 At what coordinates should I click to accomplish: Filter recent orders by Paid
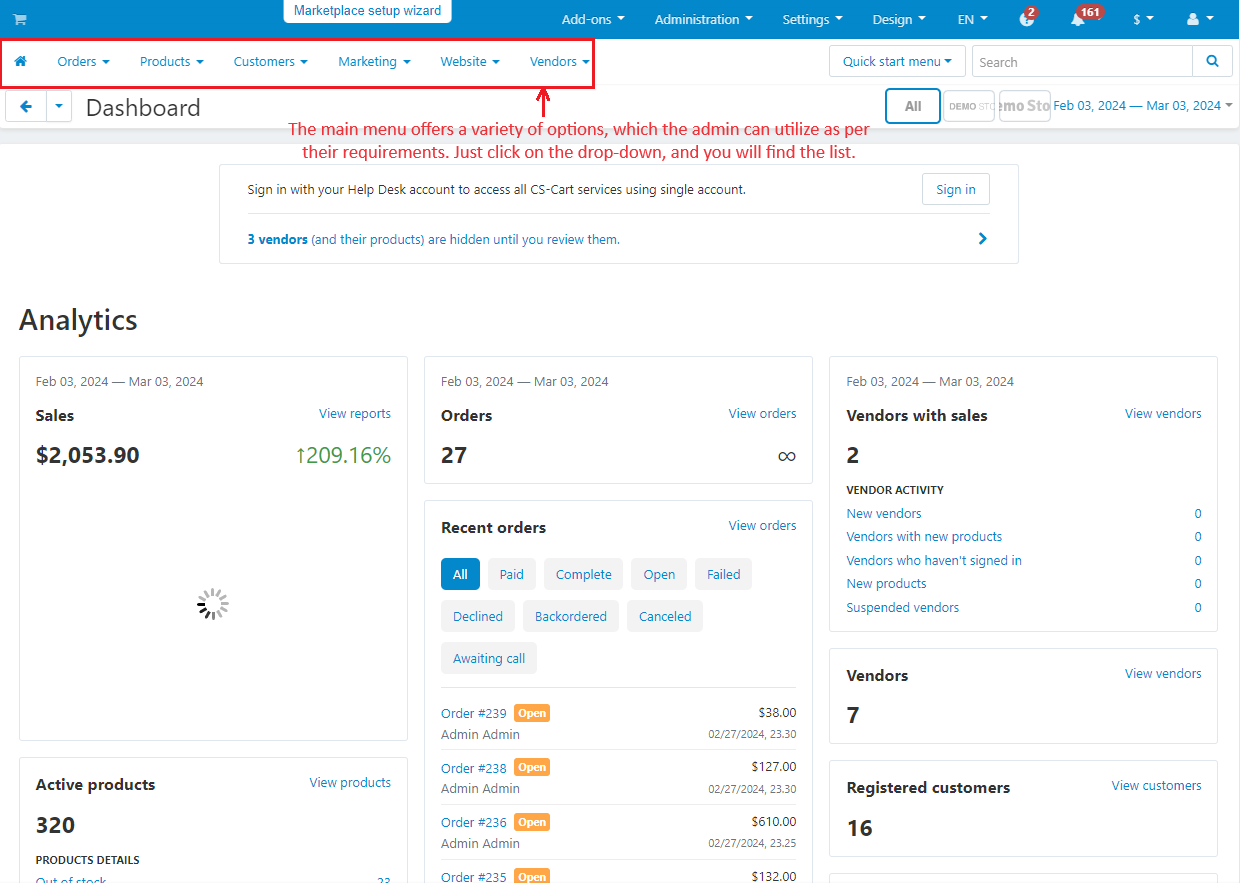pyautogui.click(x=512, y=574)
